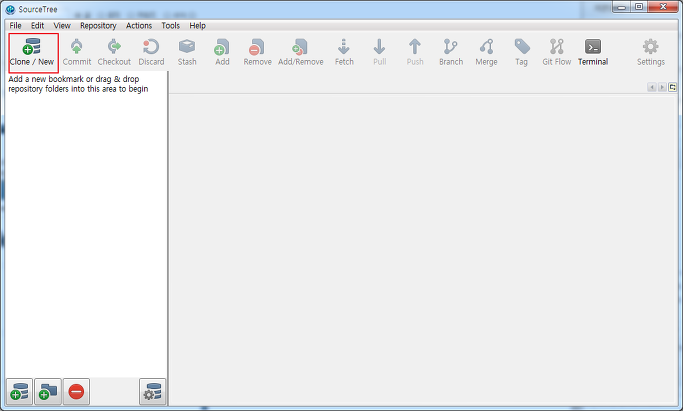Open the View menu
The height and width of the screenshot is (411, 683).
[x=62, y=26]
